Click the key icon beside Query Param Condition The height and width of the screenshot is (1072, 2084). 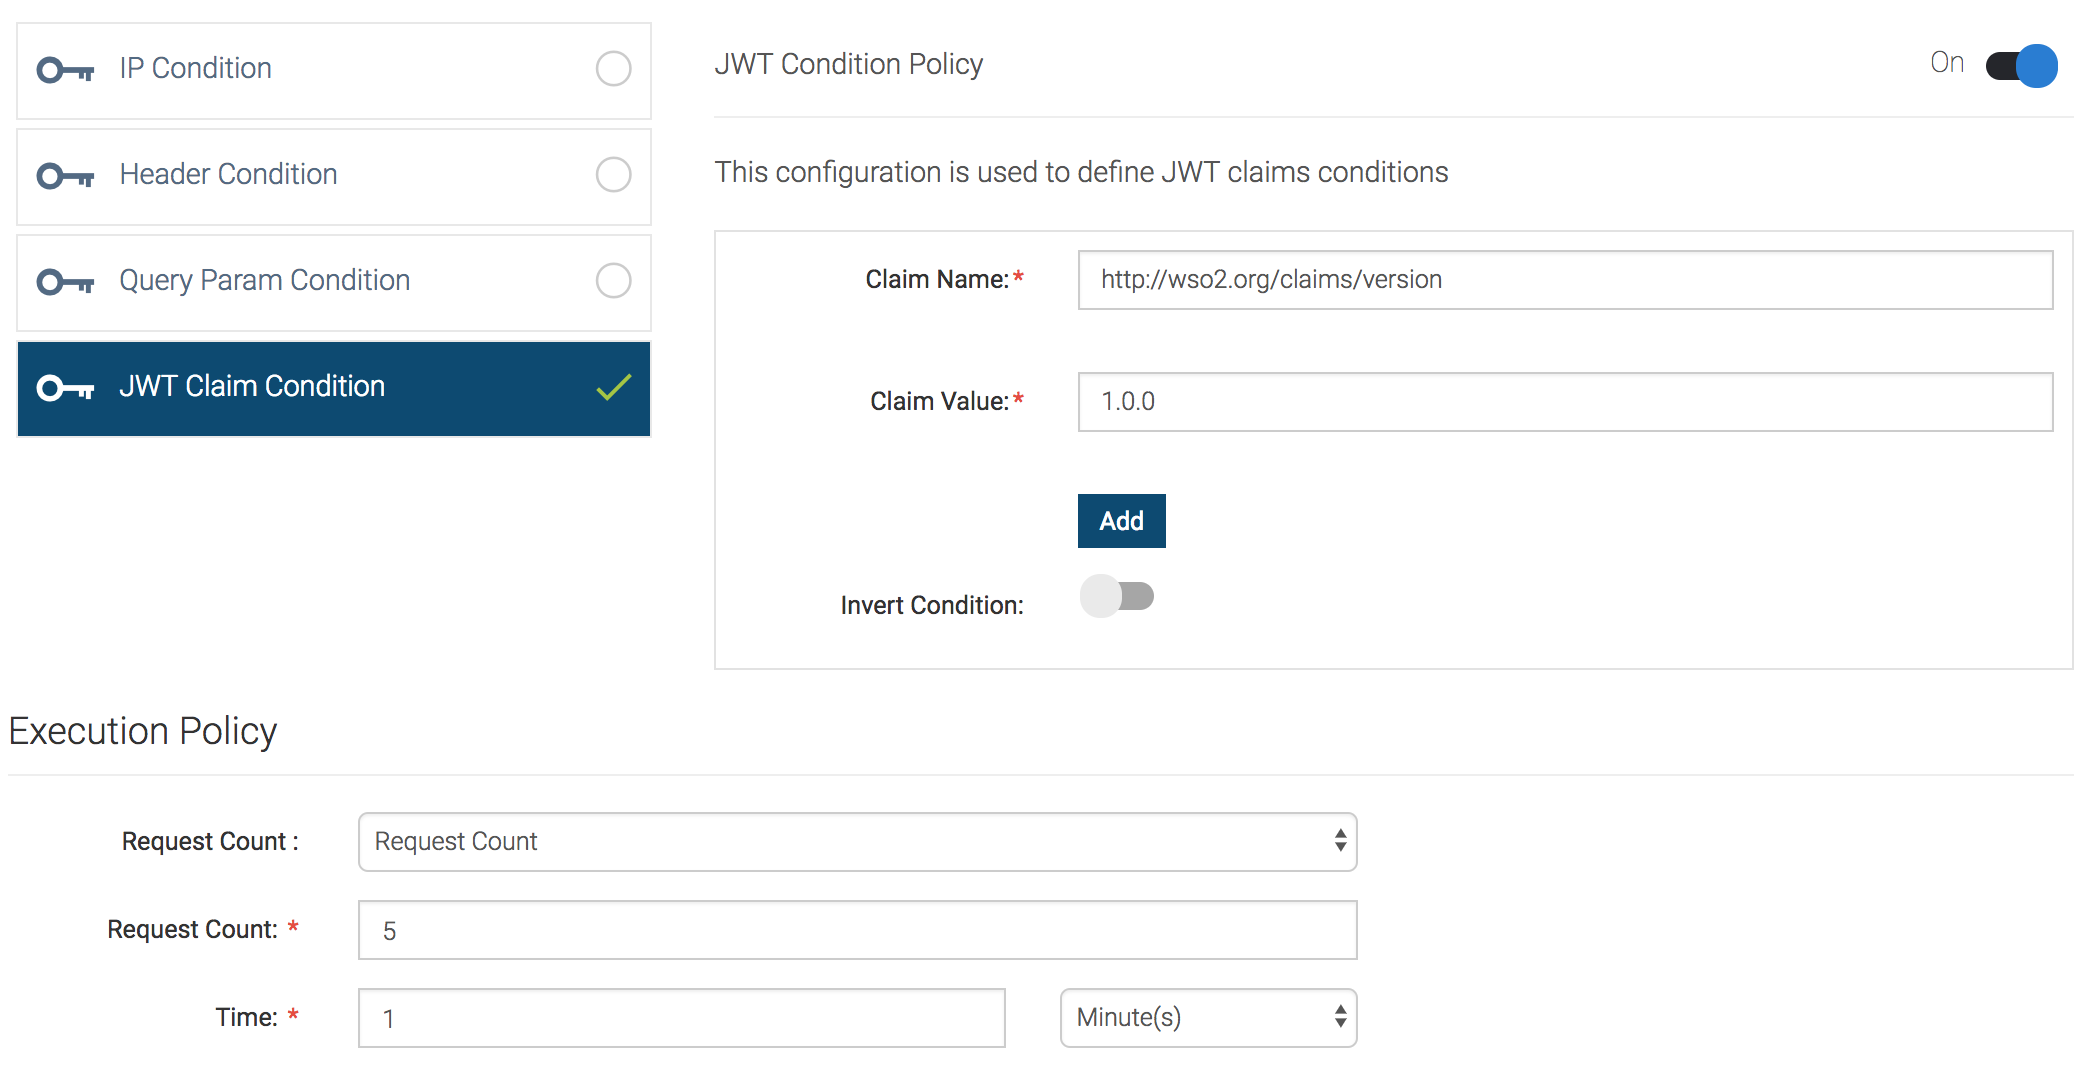(64, 282)
